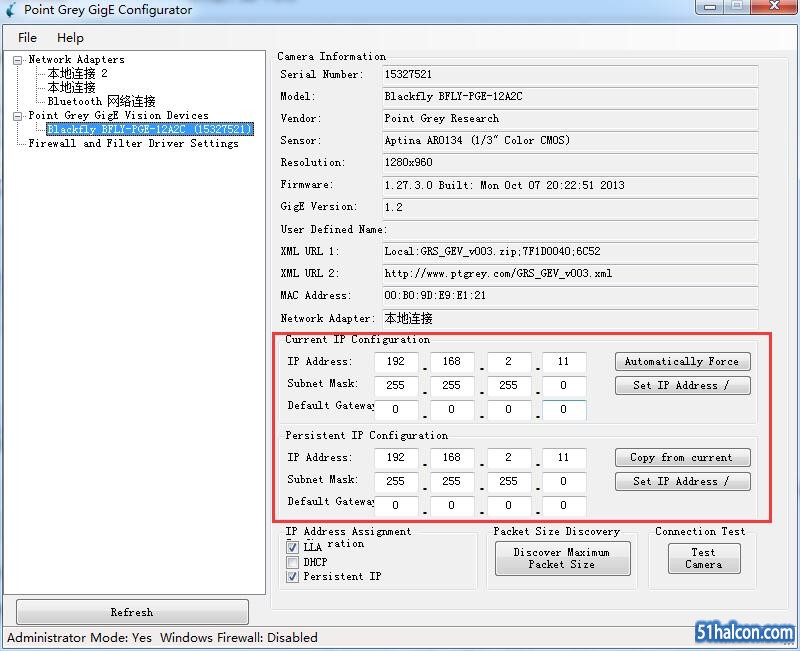Click Windows Firewall: Disabled status text
800x651 pixels.
(x=239, y=638)
